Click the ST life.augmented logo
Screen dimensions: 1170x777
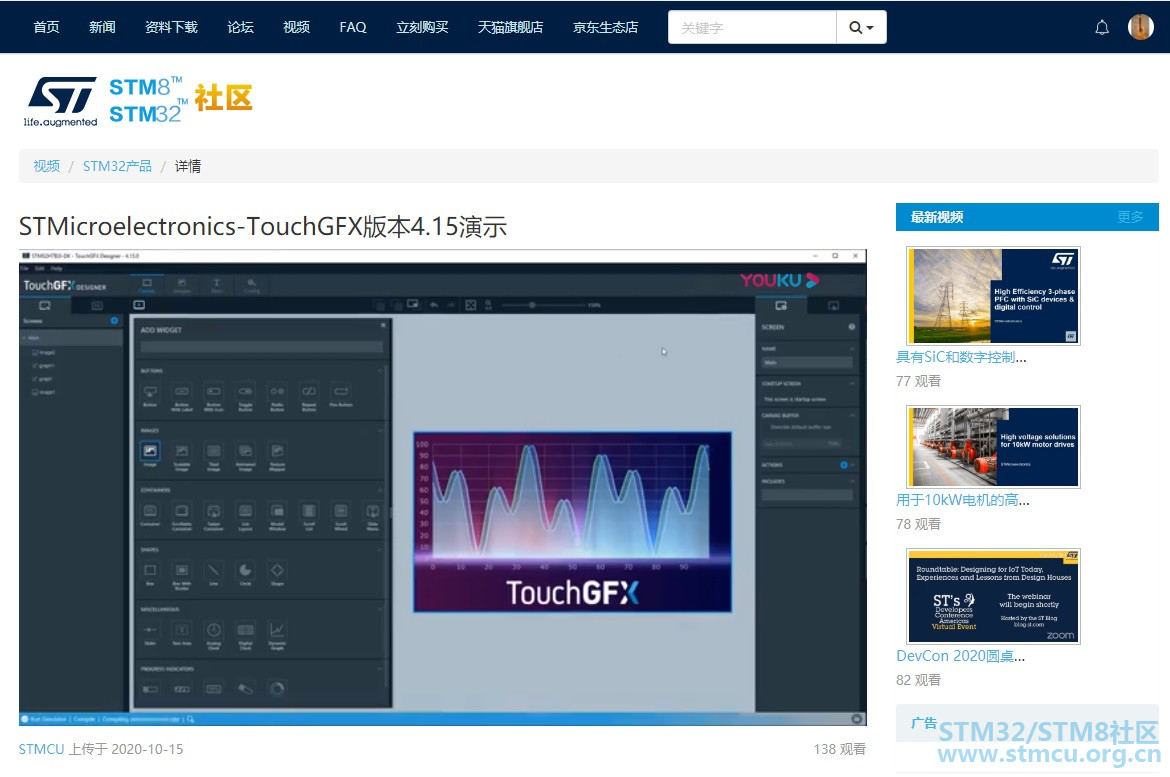[61, 101]
